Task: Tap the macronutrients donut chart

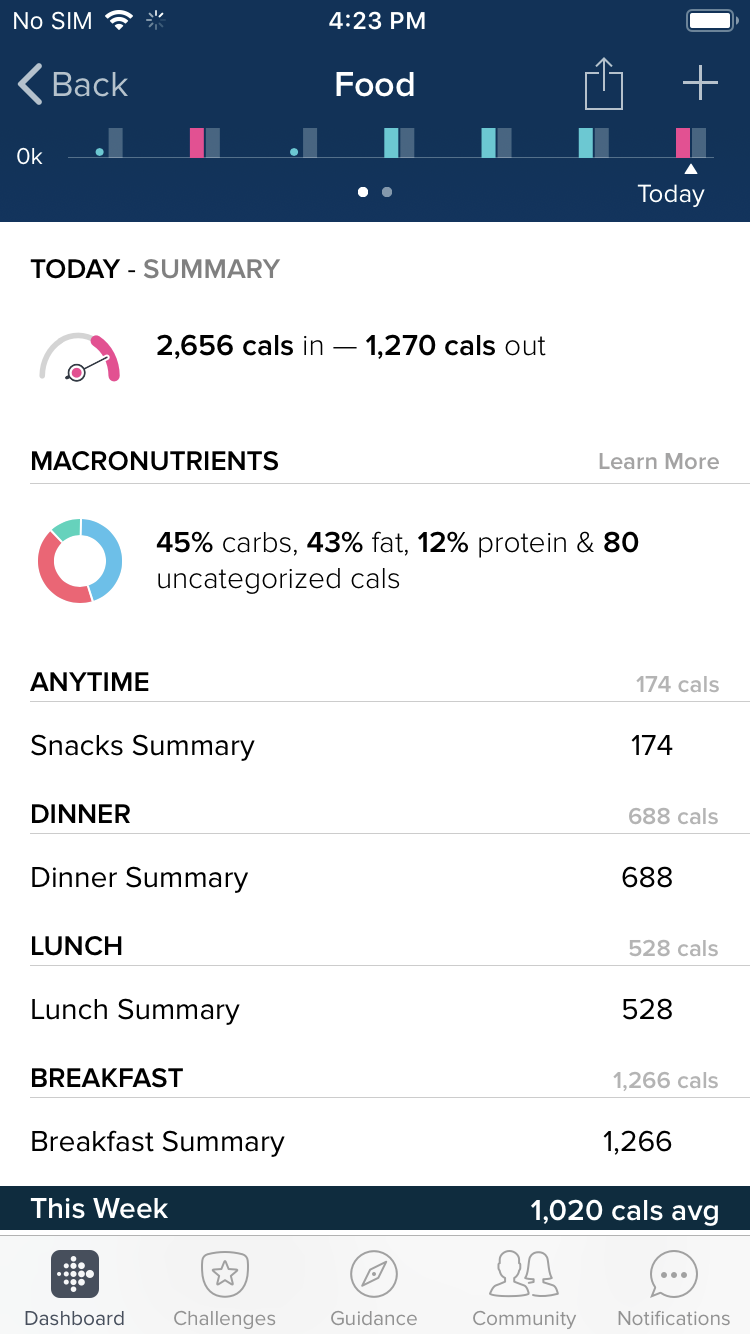Action: (x=80, y=560)
